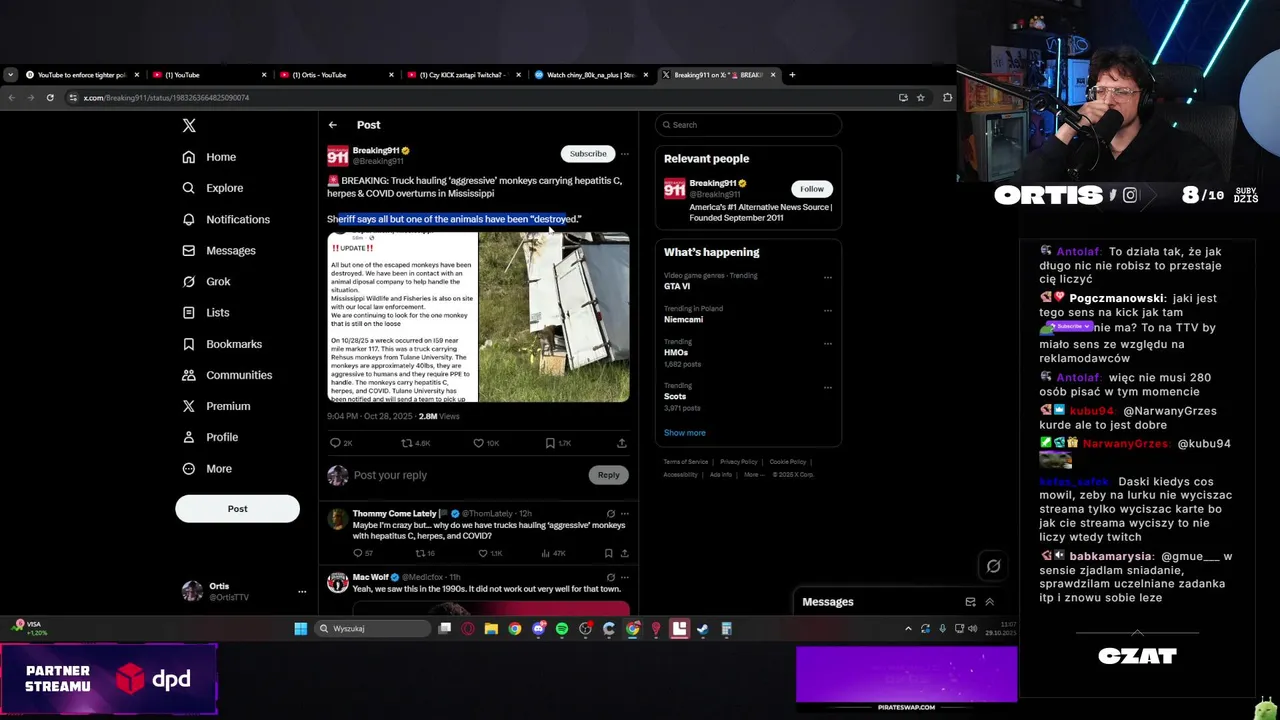
Task: Click the white Post button
Action: click(x=237, y=508)
